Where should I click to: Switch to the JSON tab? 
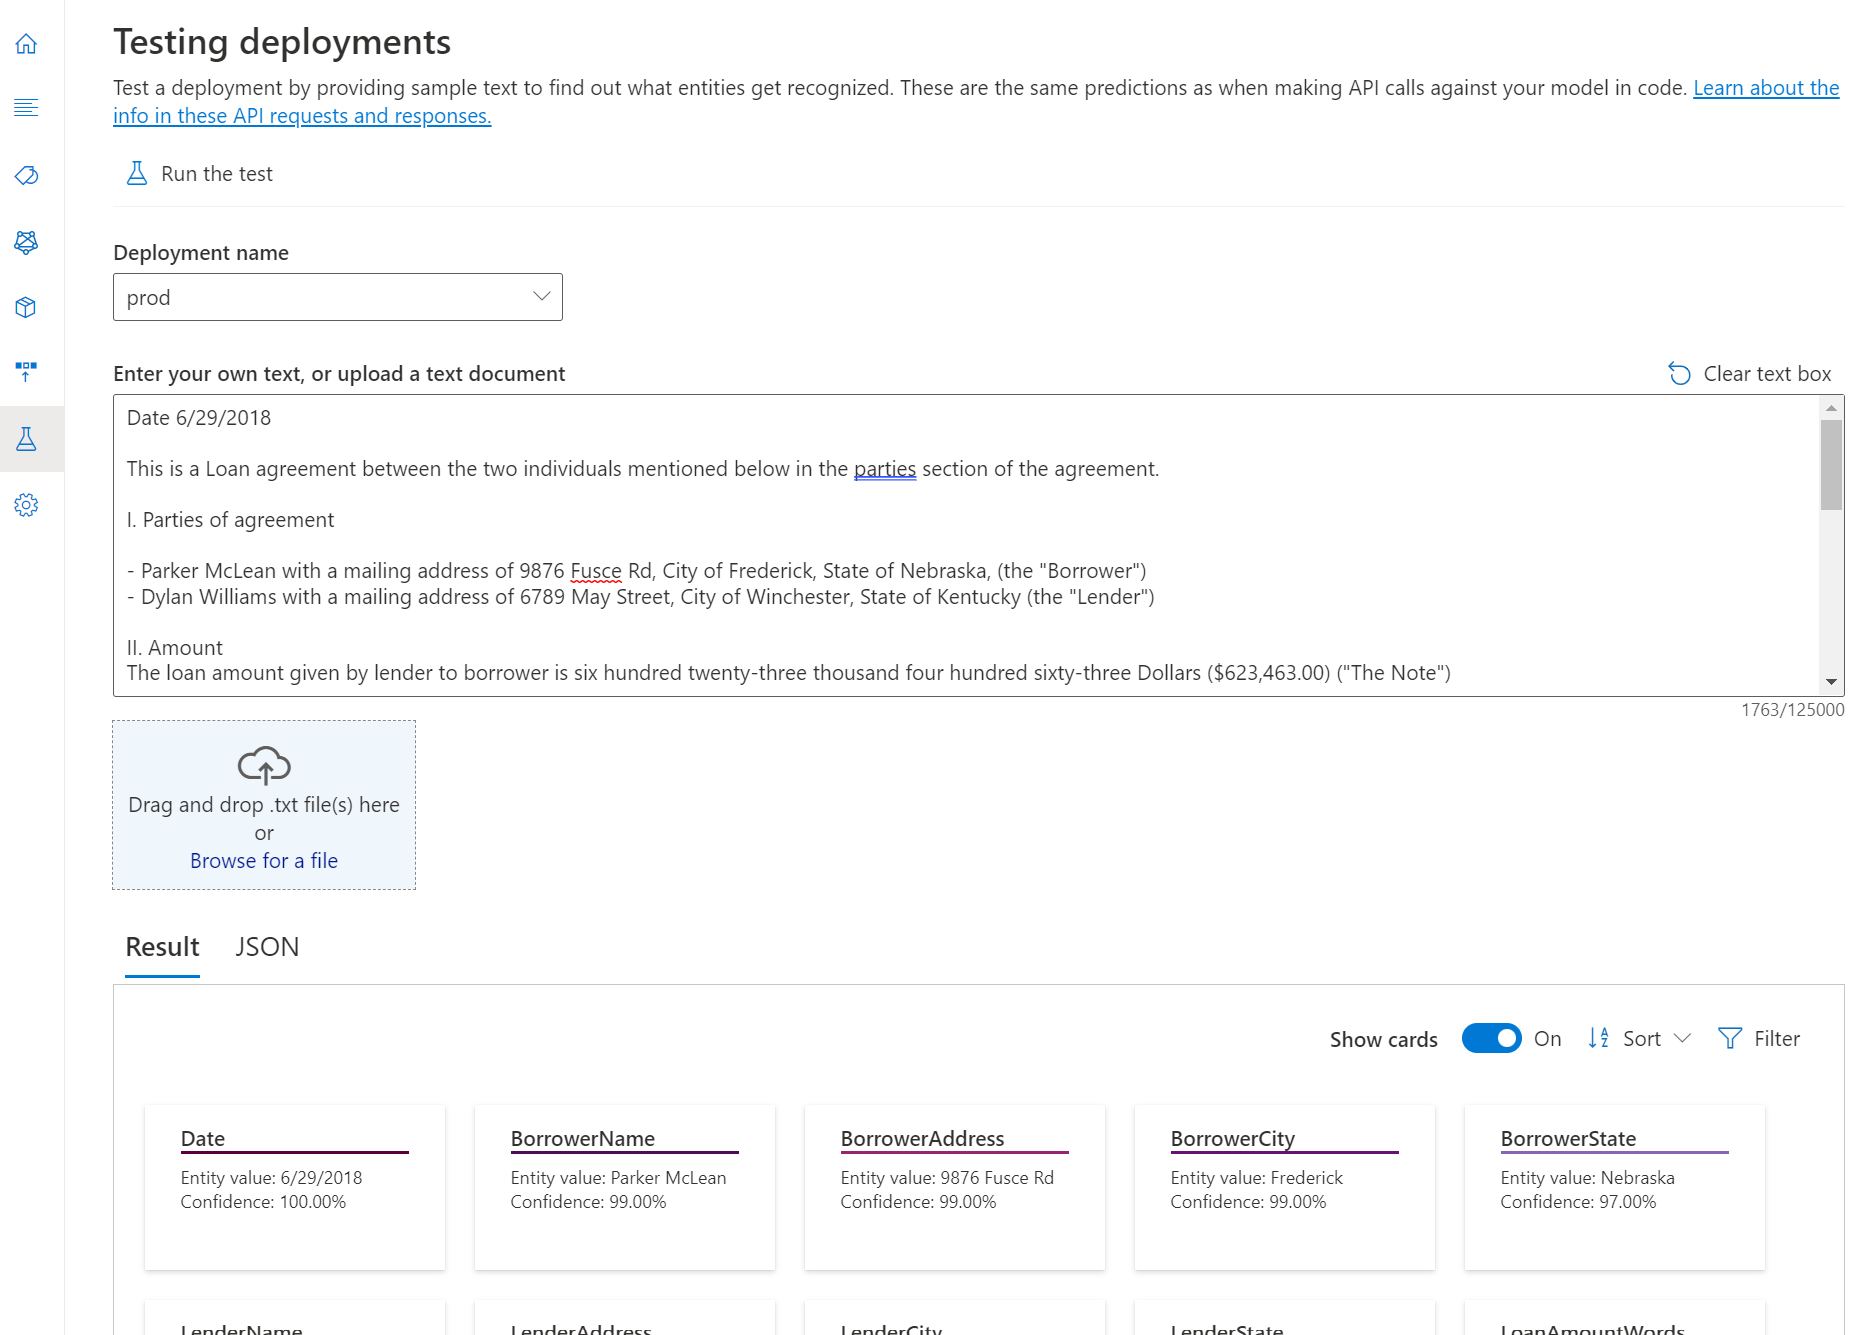267,947
